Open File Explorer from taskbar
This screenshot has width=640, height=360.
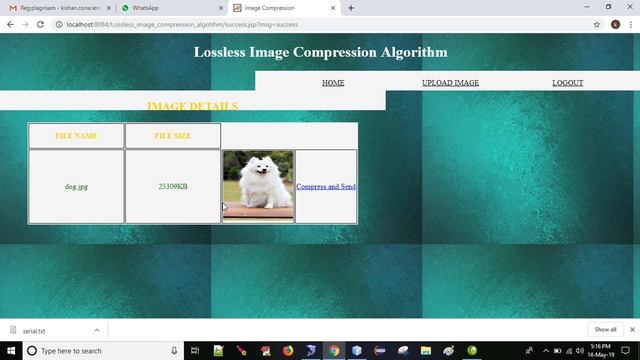tap(426, 351)
